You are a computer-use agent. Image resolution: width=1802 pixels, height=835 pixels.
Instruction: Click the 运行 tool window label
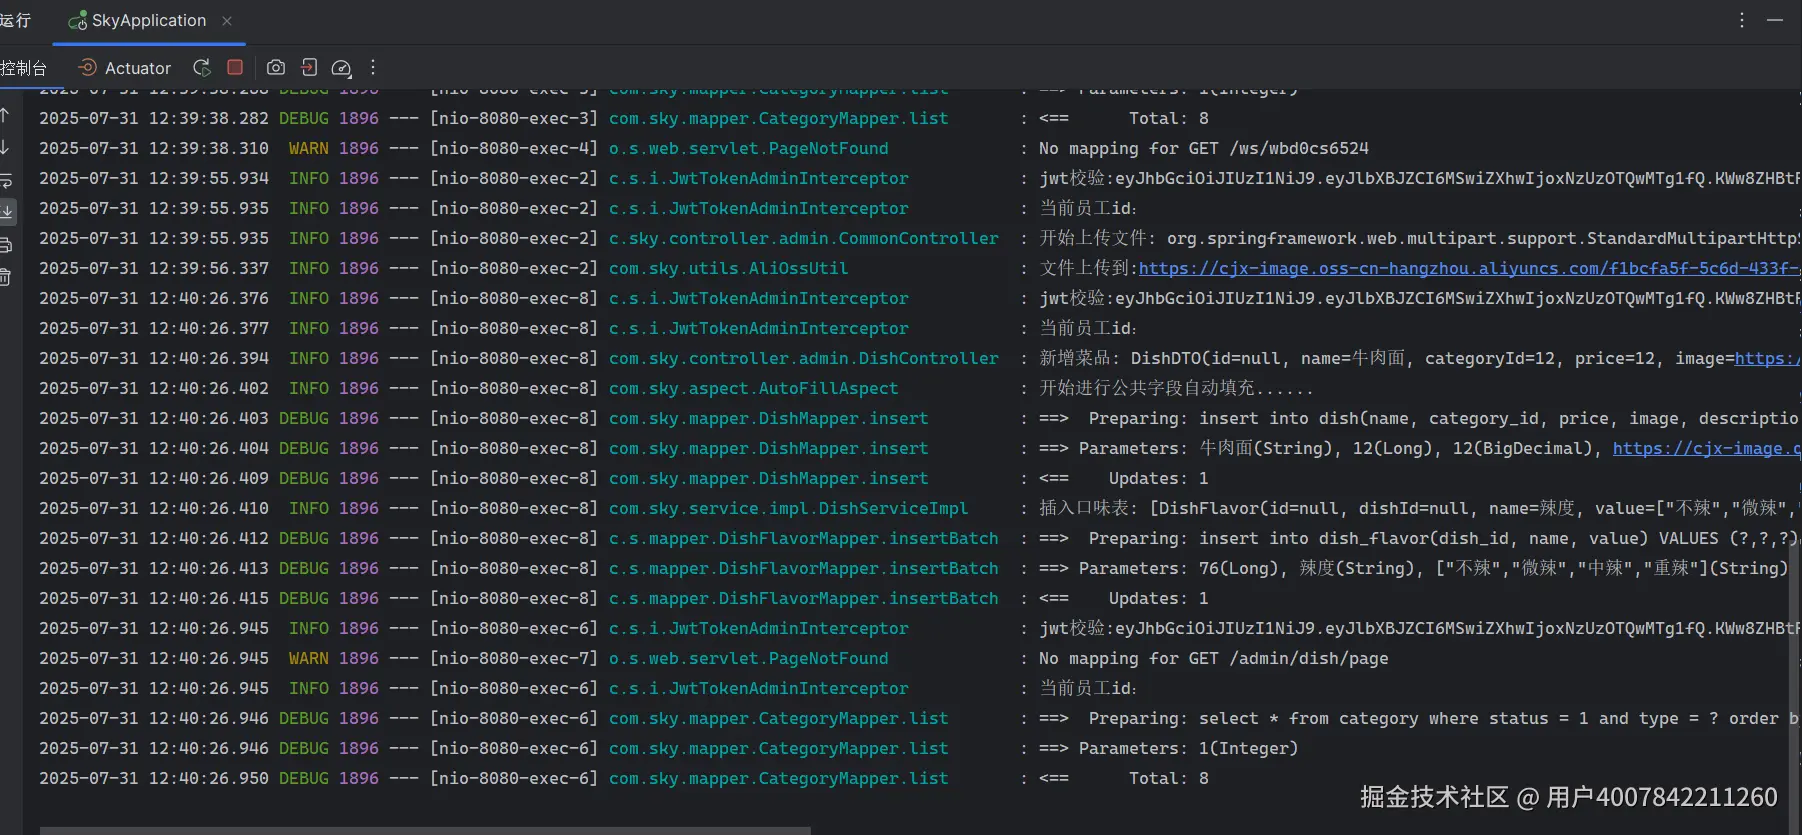[16, 20]
